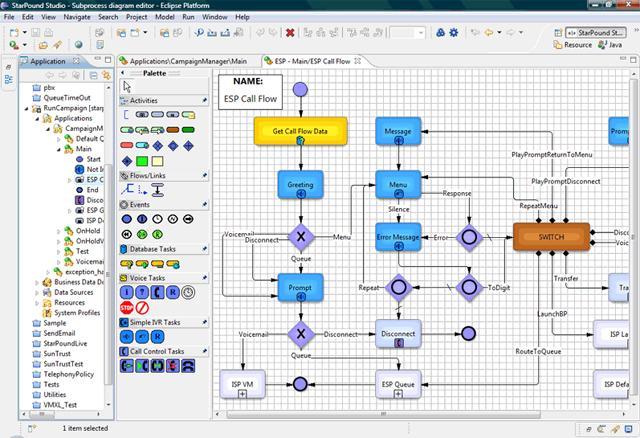The height and width of the screenshot is (438, 640).
Task: Select the StarPoundLive folder
Action: tap(65, 343)
